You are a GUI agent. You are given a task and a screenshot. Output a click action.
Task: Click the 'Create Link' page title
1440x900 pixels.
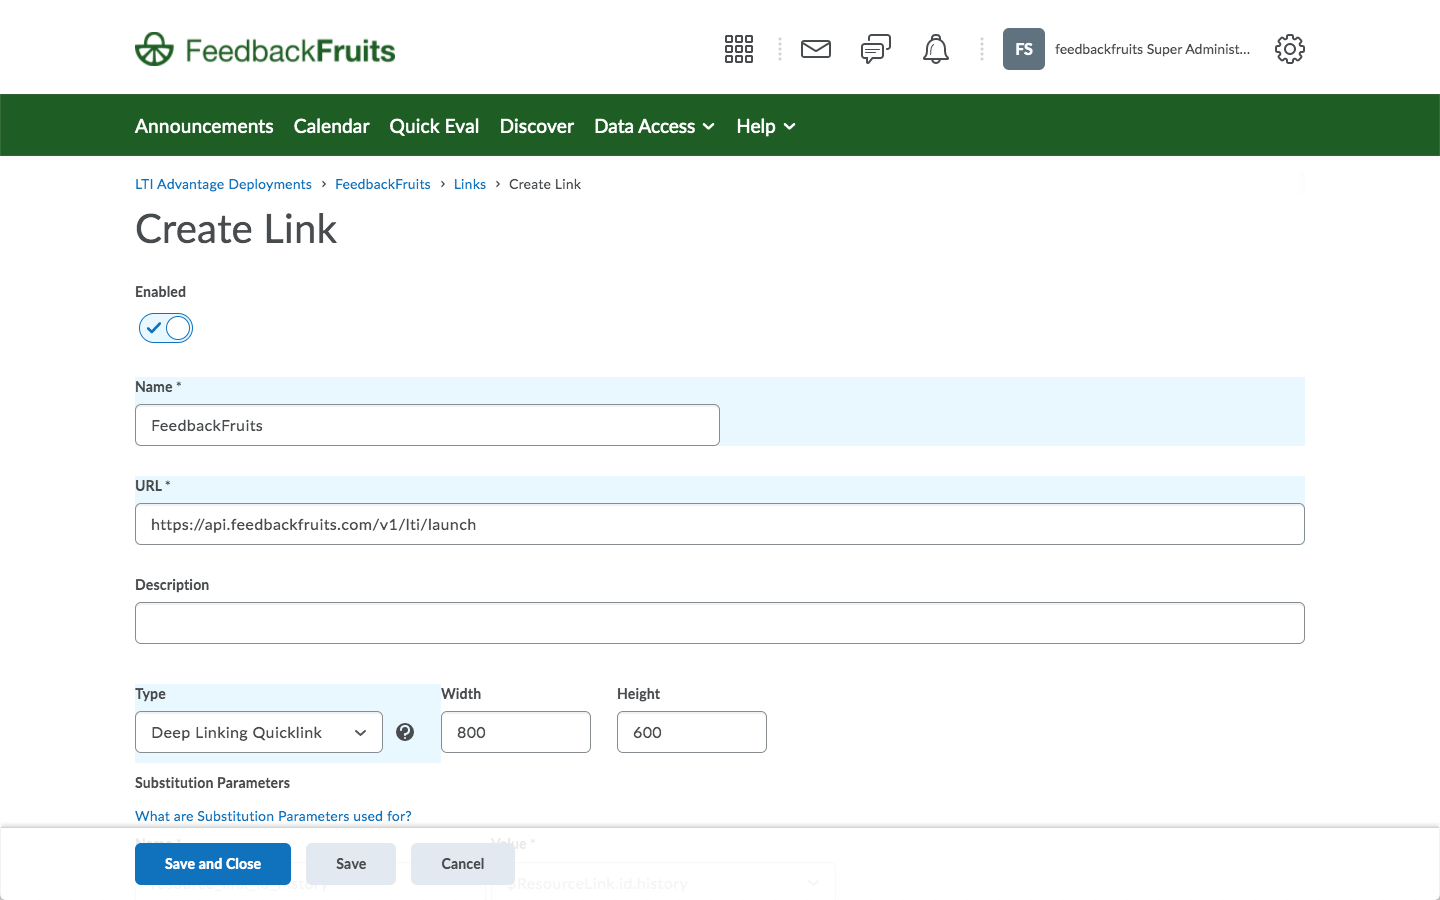click(x=236, y=229)
